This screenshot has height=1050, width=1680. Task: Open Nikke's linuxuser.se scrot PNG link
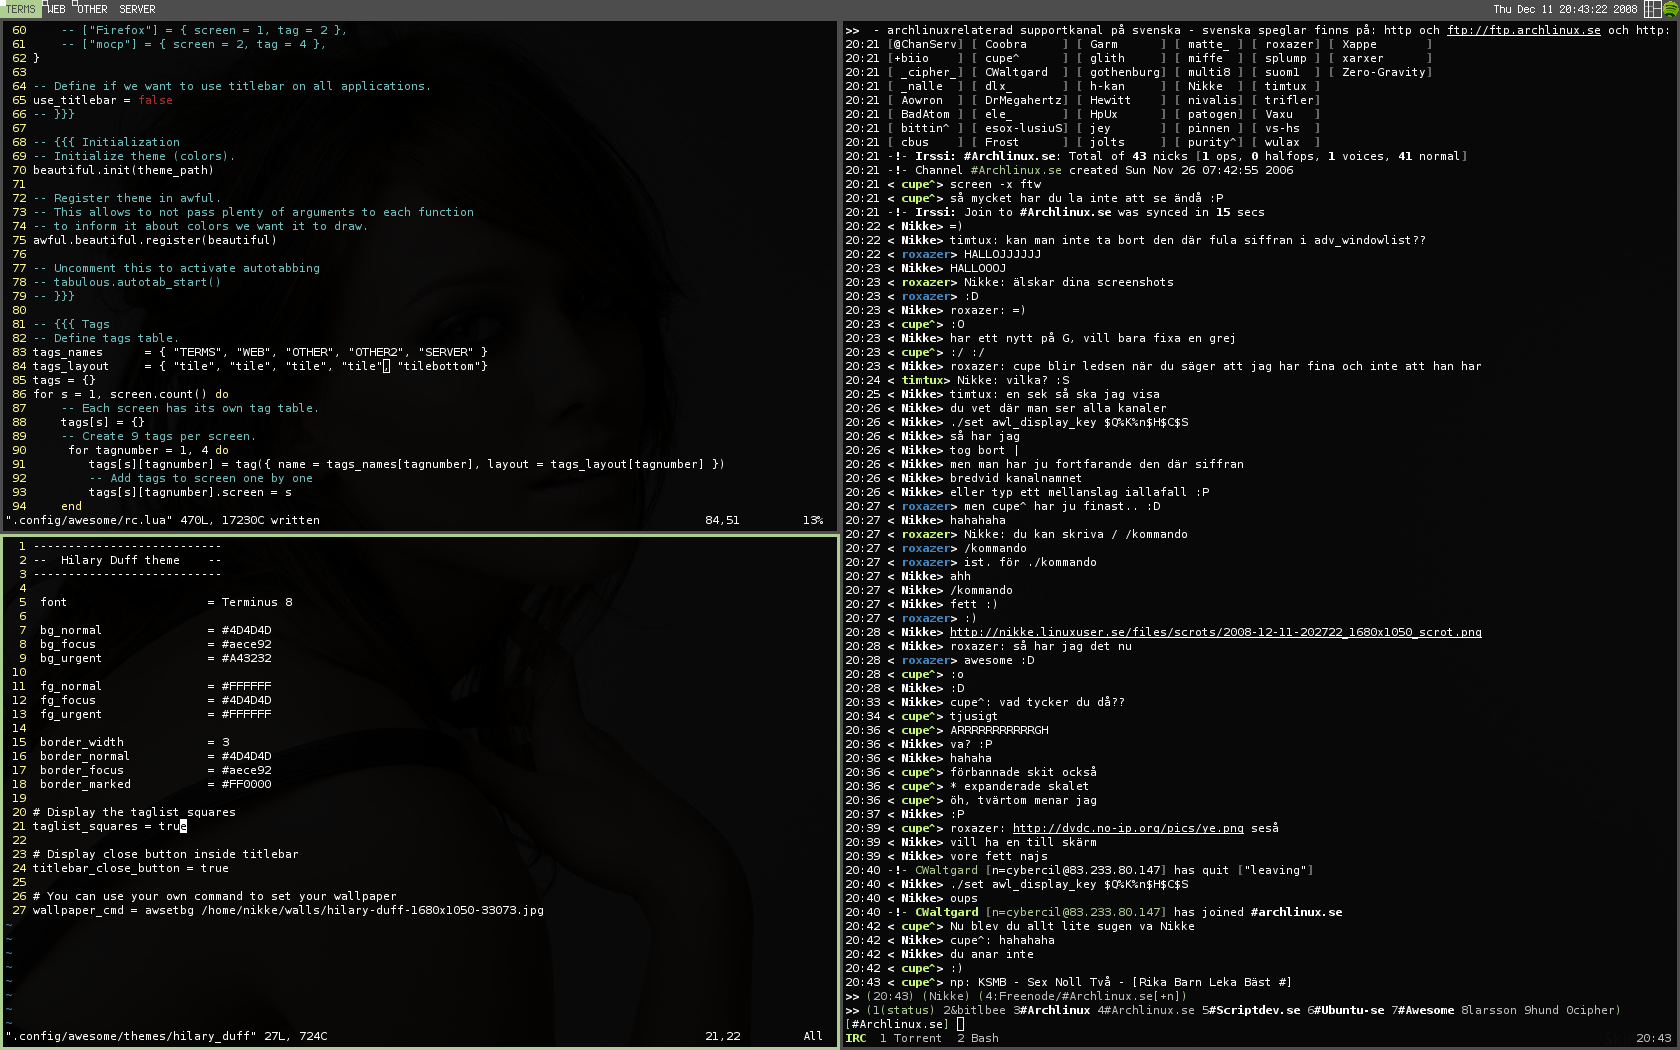coord(1215,632)
